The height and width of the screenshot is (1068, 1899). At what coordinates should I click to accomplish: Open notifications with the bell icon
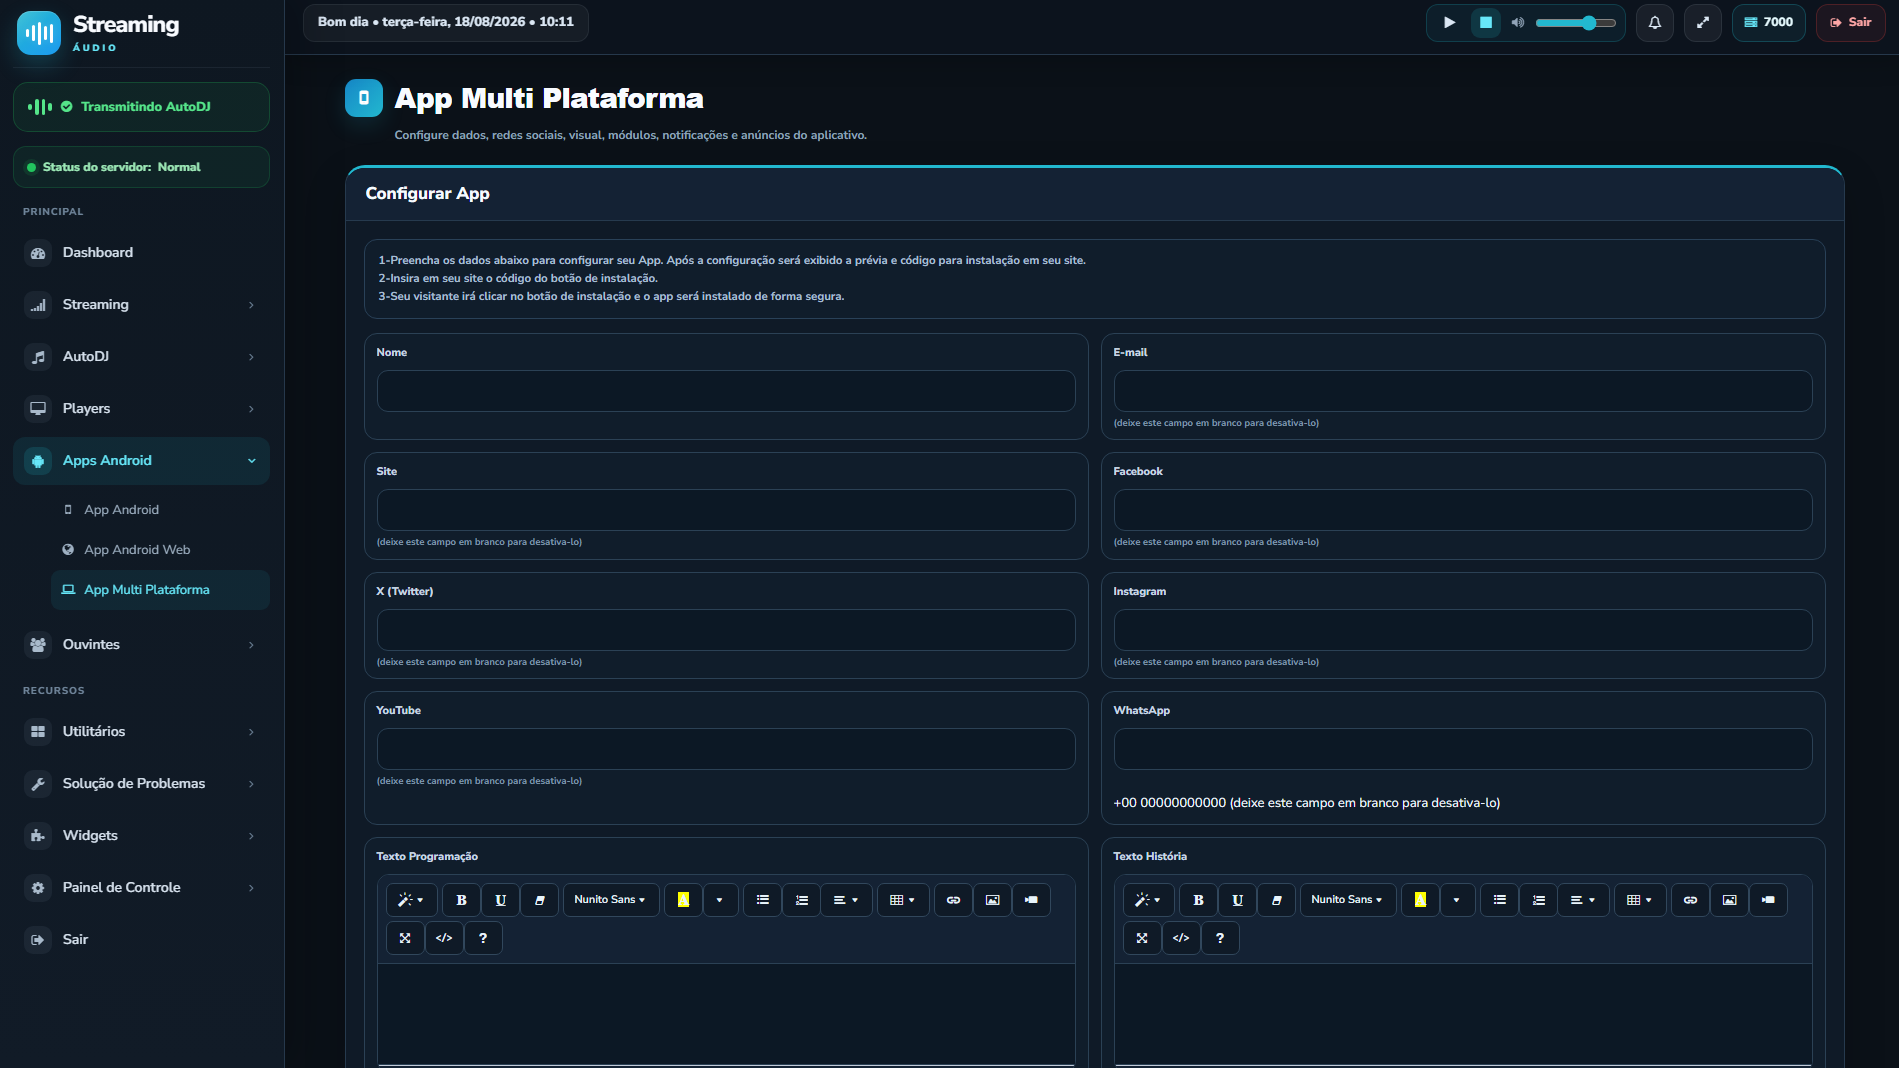[x=1655, y=22]
